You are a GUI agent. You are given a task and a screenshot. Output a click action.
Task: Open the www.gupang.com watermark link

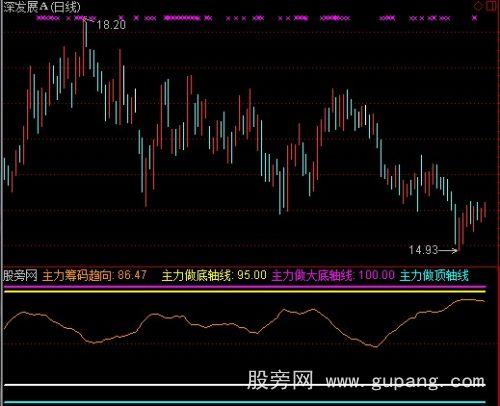(405, 381)
